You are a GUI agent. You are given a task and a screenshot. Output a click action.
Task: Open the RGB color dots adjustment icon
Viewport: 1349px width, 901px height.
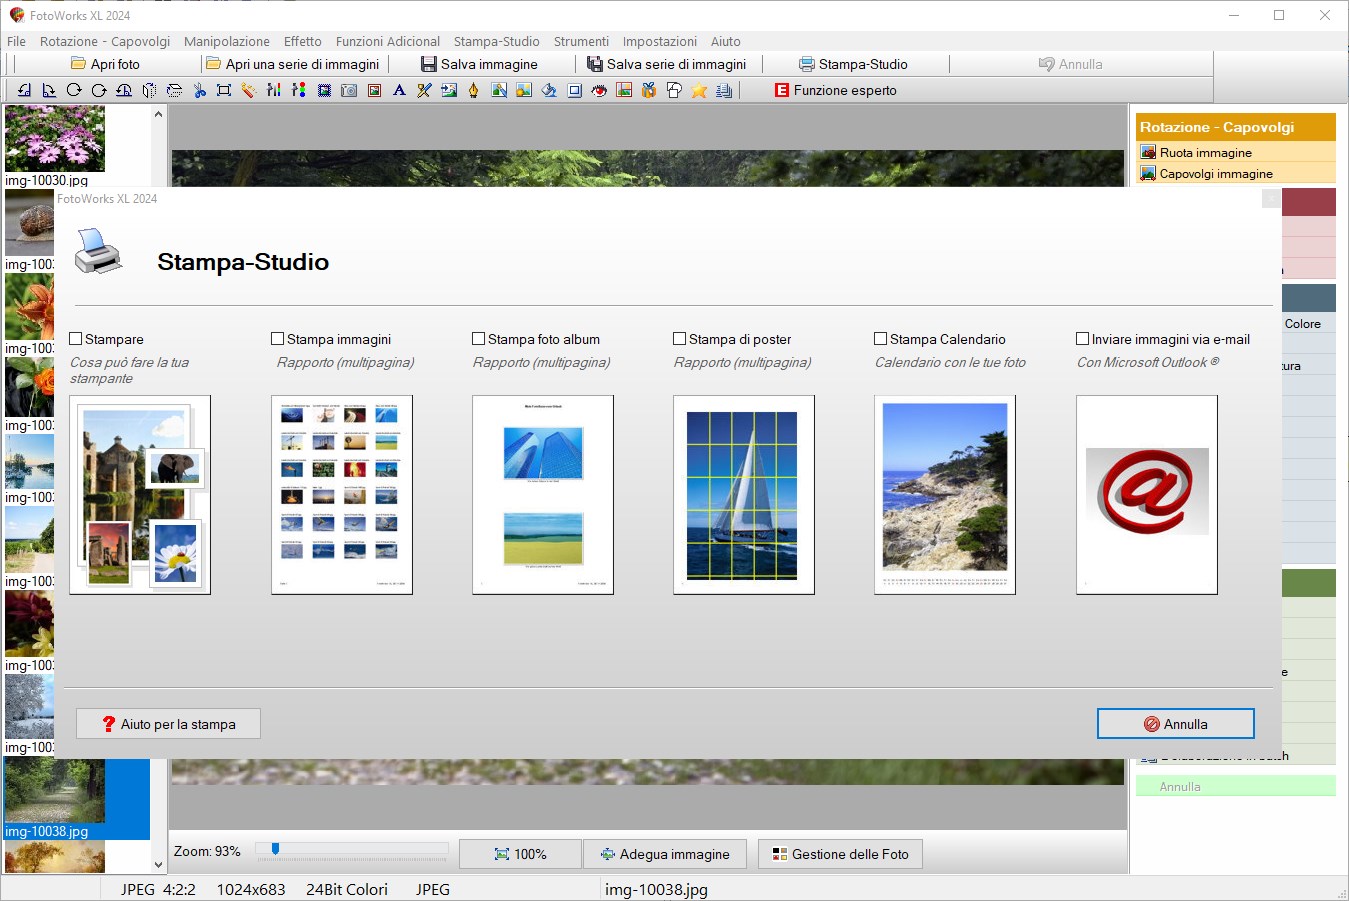(x=299, y=90)
